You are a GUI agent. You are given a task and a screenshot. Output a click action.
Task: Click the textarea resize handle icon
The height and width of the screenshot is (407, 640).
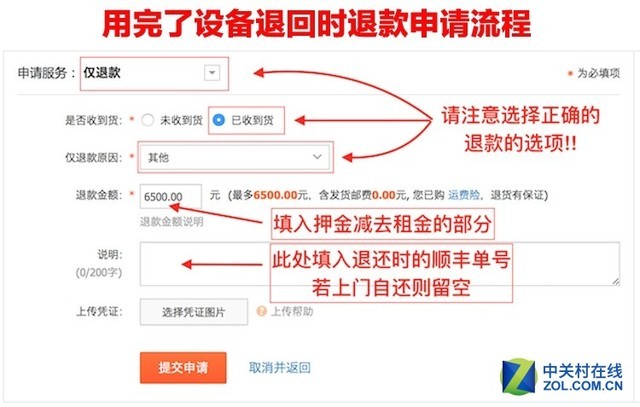[x=616, y=281]
